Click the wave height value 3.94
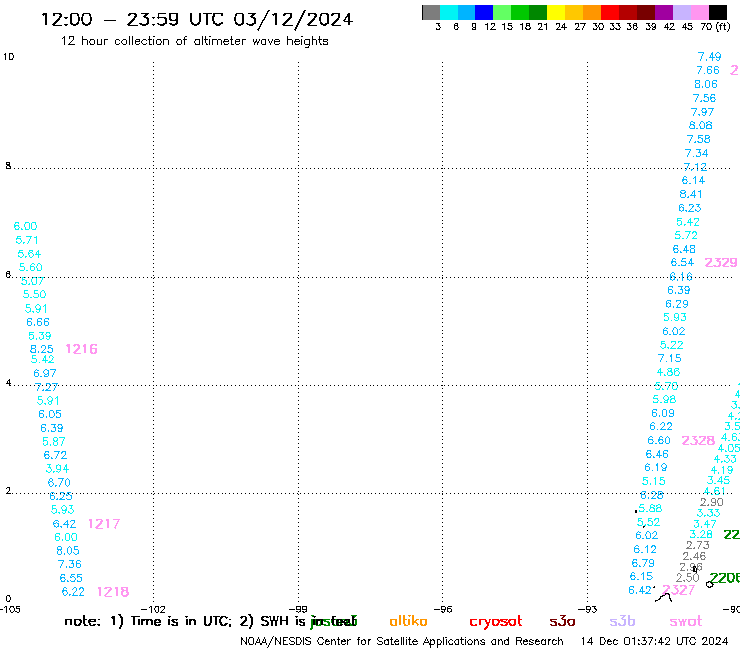Viewport: 740px width, 650px height. (57, 469)
